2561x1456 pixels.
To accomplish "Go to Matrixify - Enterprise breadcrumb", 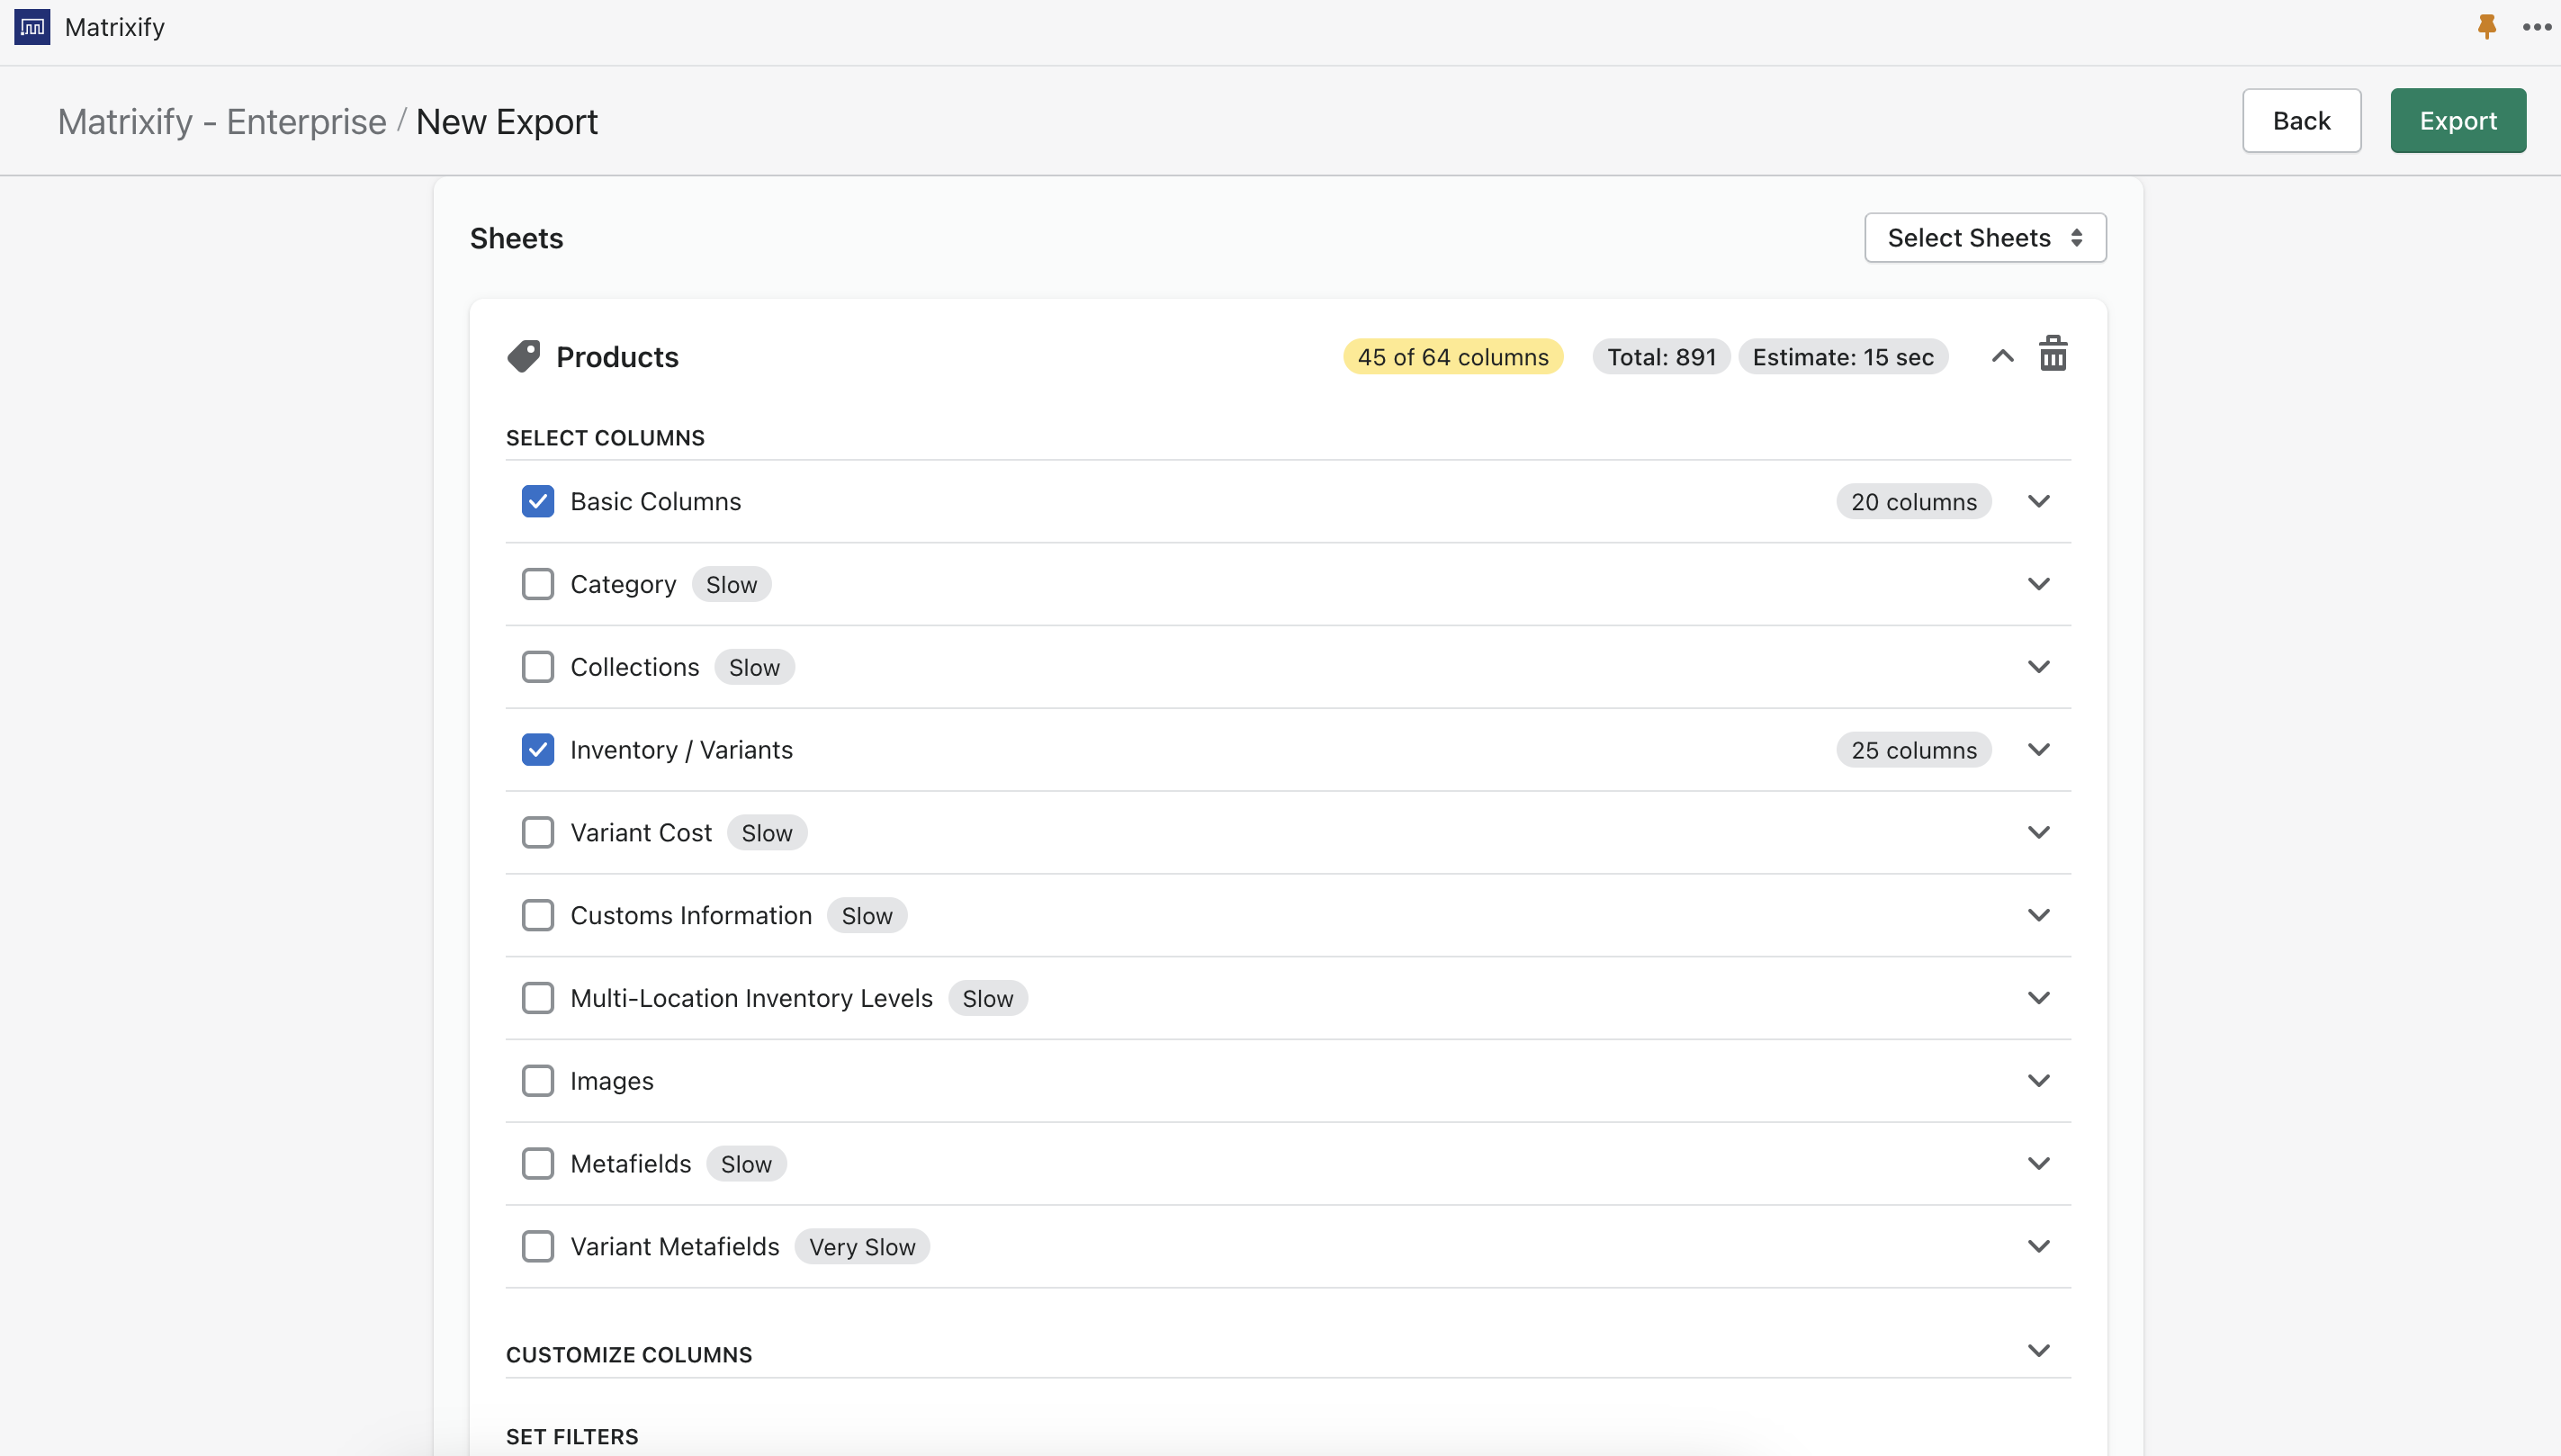I will pyautogui.click(x=222, y=122).
